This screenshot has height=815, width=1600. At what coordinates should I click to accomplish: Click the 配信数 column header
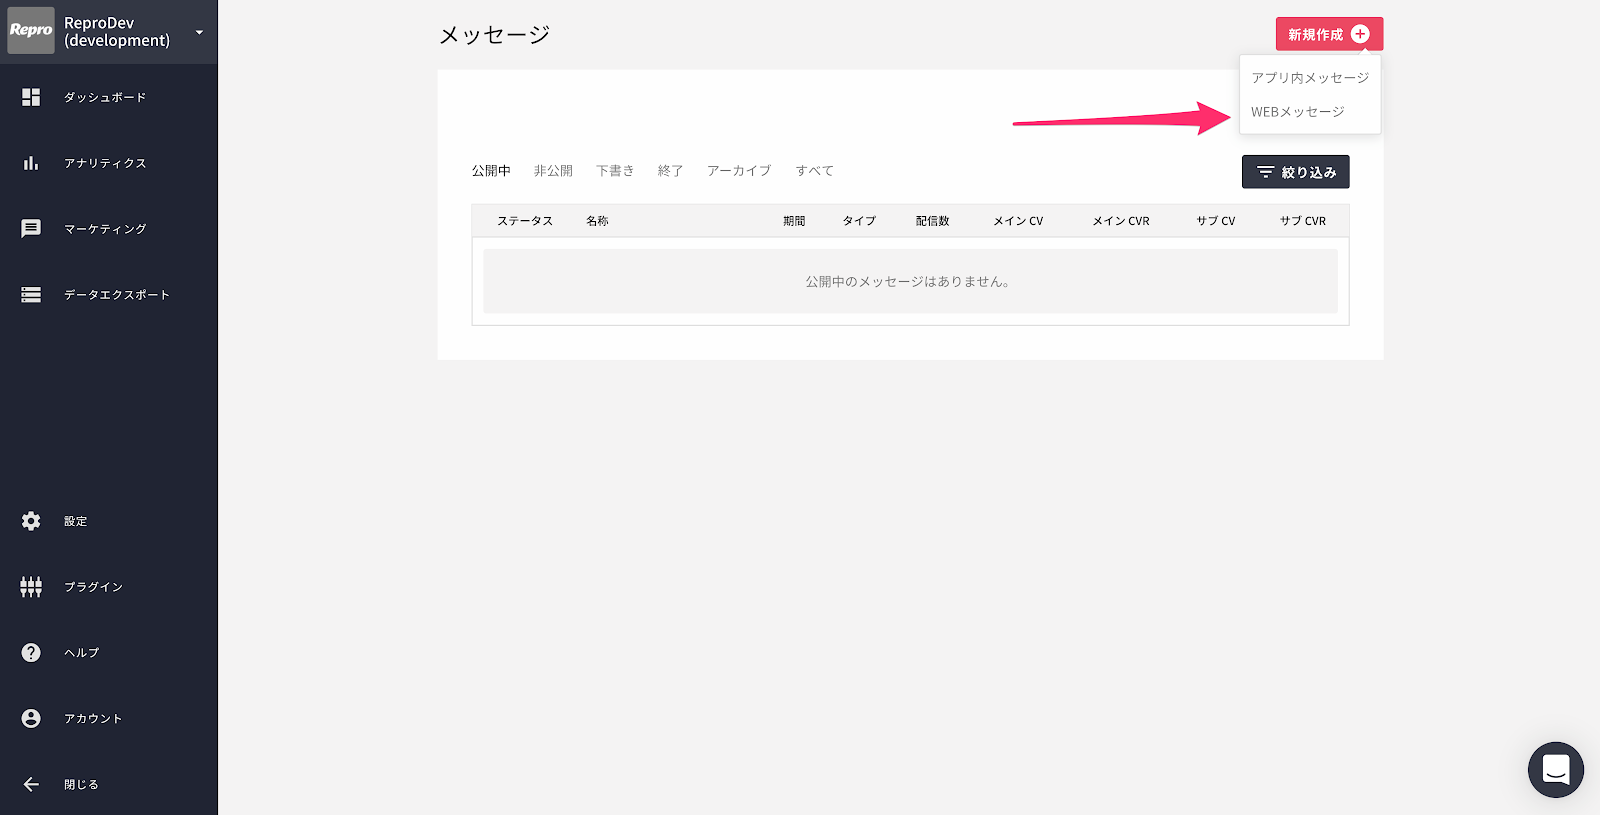932,221
